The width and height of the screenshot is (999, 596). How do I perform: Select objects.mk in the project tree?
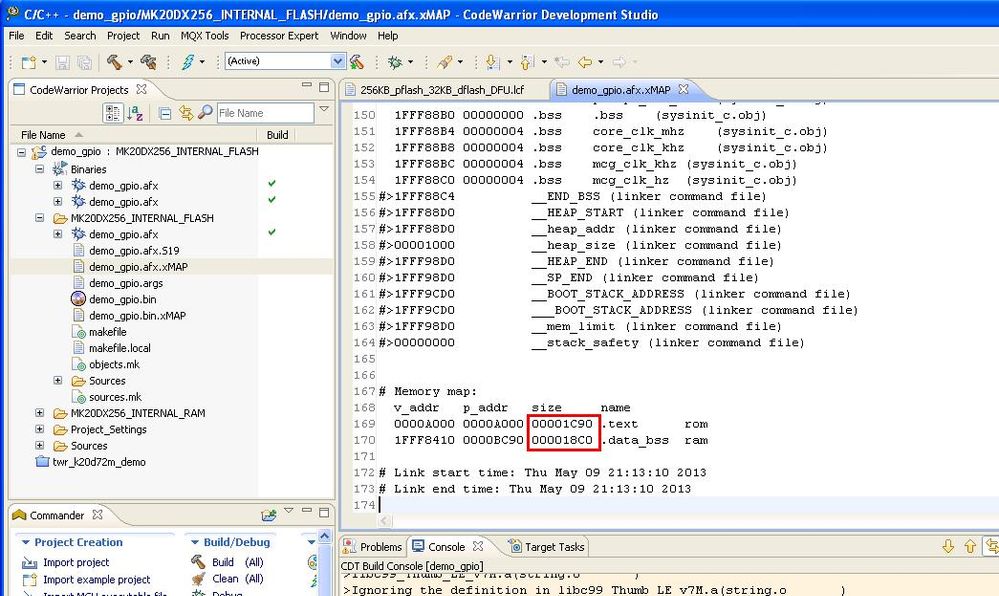pos(114,364)
